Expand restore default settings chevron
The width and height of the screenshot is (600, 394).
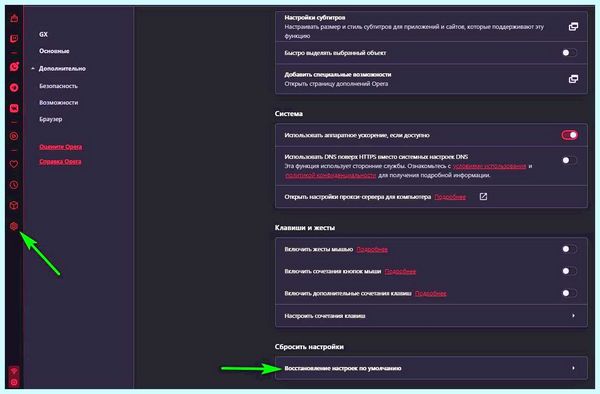pos(573,368)
